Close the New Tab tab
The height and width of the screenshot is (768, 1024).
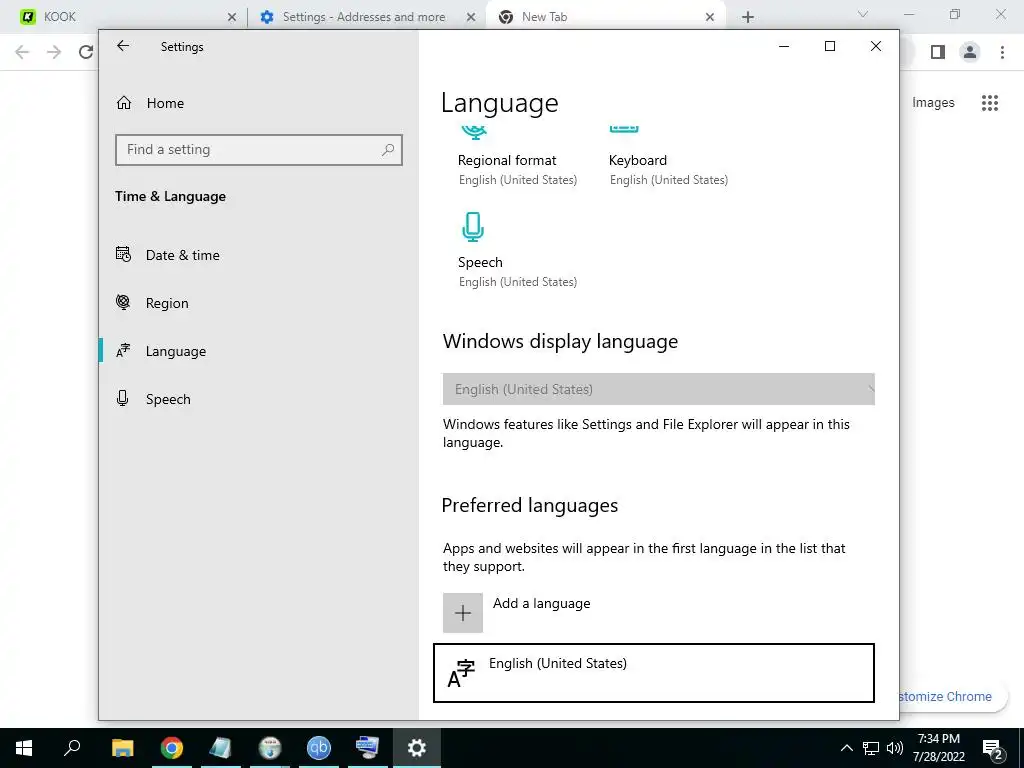tap(710, 18)
